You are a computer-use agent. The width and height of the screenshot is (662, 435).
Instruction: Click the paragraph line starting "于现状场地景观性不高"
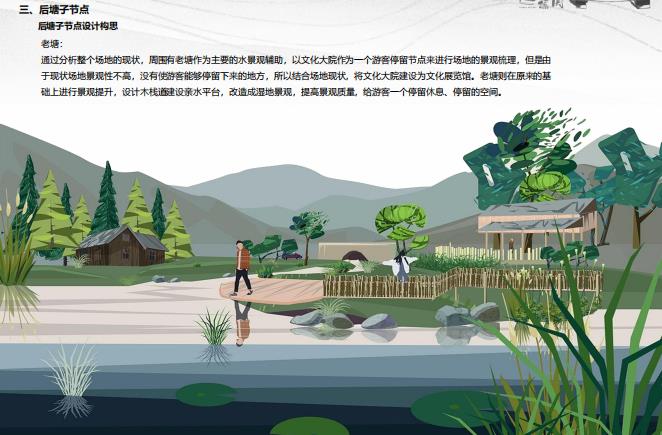coord(296,76)
